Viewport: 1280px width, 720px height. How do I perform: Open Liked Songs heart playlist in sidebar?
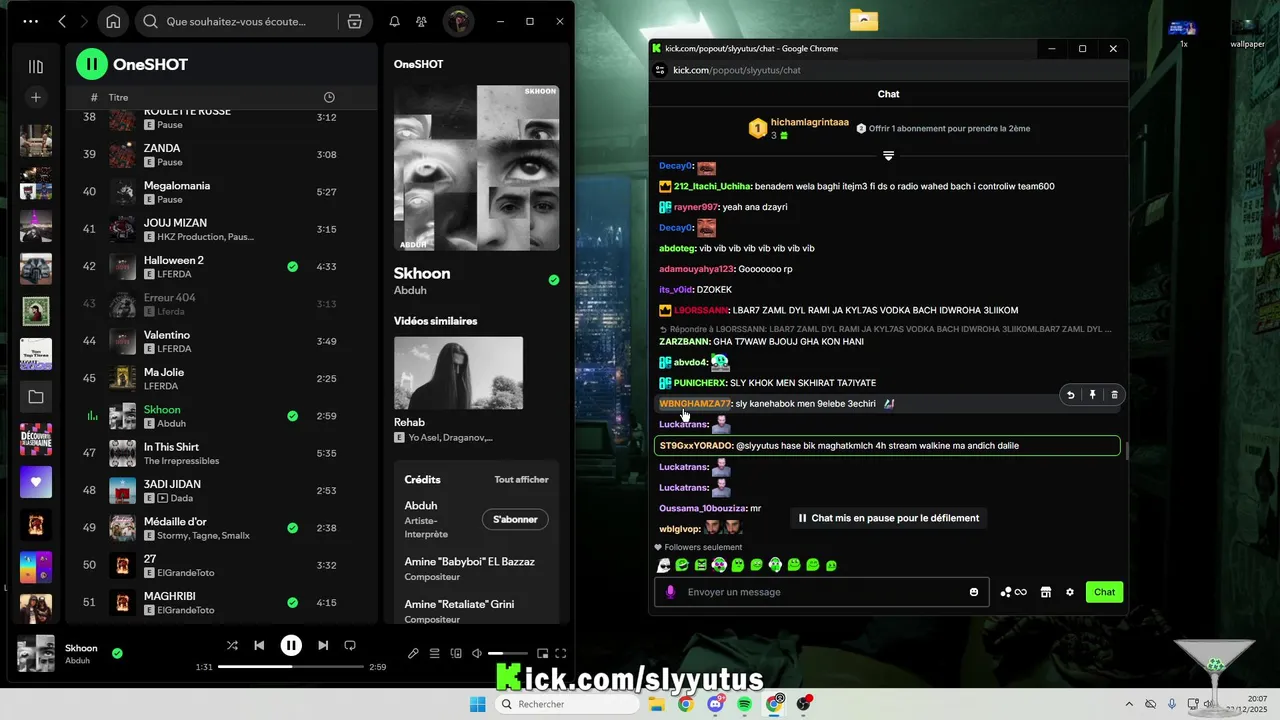click(x=36, y=482)
